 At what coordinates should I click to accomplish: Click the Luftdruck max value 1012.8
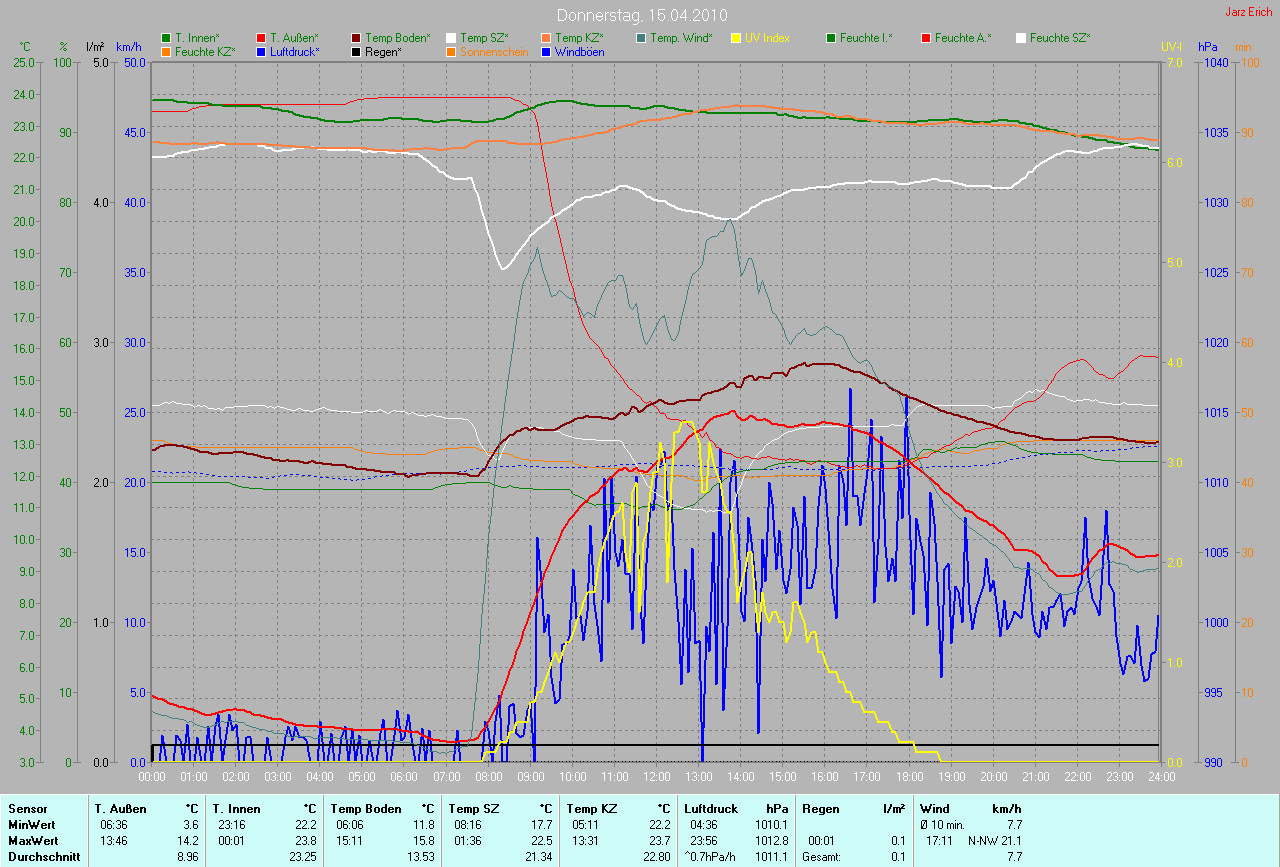click(770, 841)
